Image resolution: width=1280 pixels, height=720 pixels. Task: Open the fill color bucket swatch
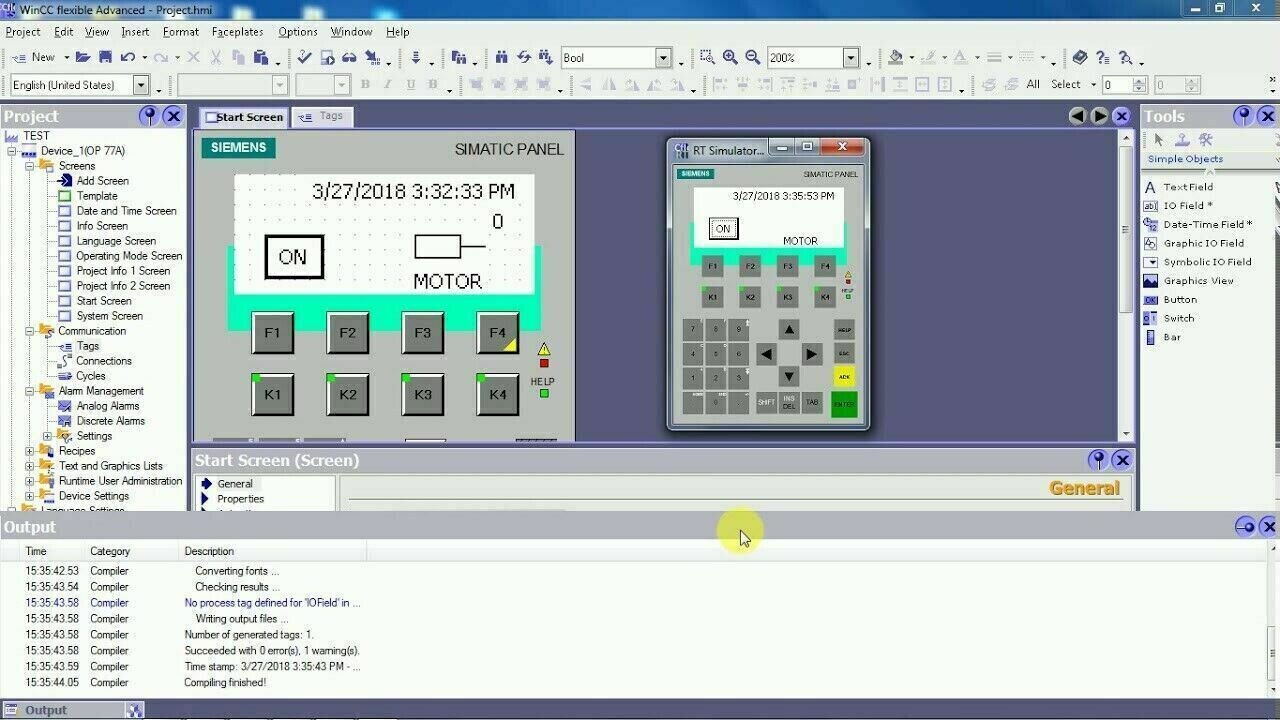point(896,58)
